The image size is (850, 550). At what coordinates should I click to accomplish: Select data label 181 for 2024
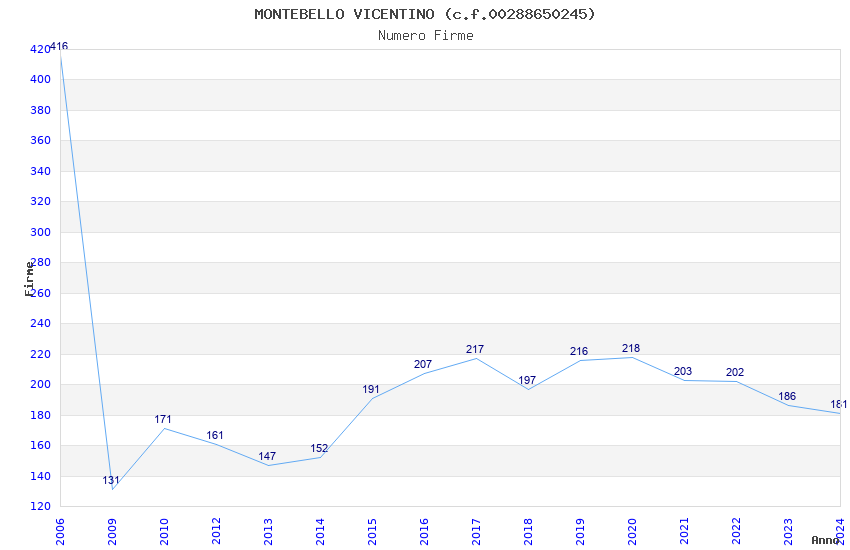(838, 404)
